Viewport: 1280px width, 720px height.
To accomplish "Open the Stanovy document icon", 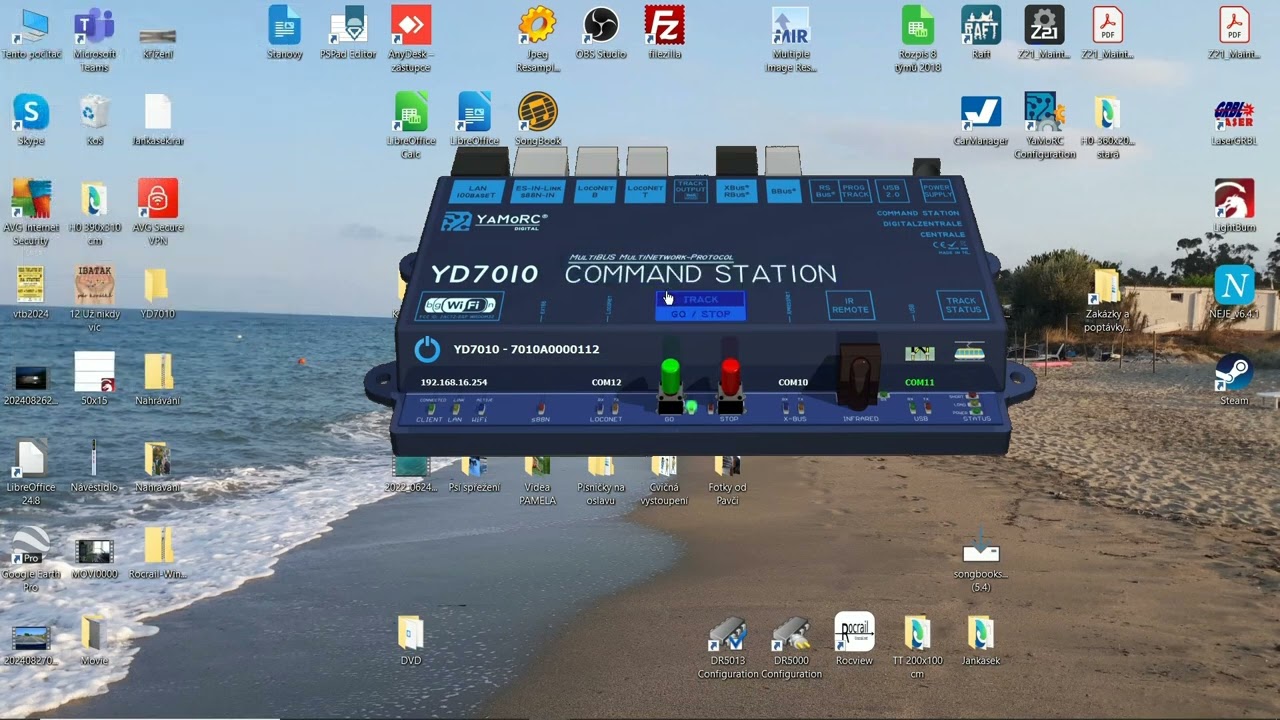I will coord(285,33).
